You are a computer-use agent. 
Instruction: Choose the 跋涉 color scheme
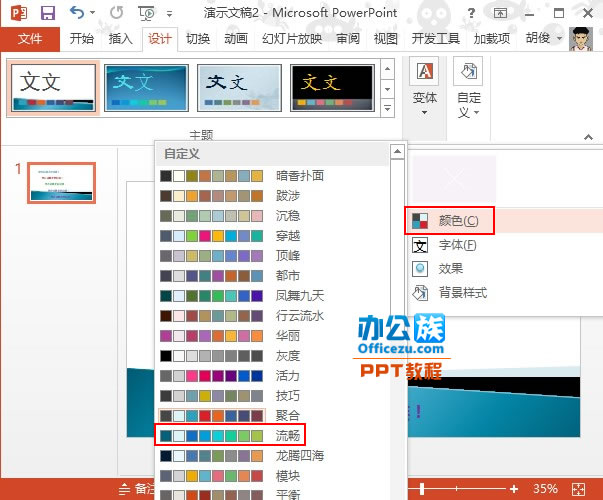(x=272, y=196)
